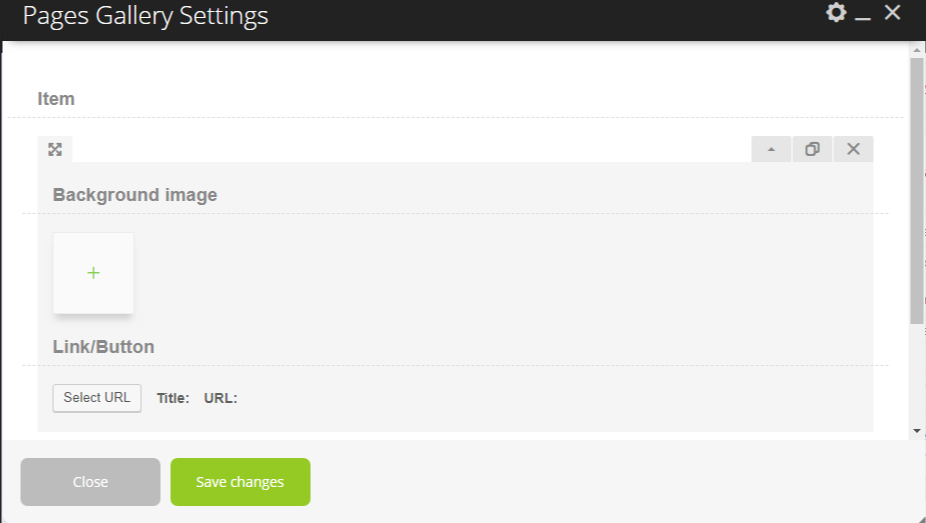Screen dimensions: 926x523
Task: Click Save changes
Action: point(240,482)
